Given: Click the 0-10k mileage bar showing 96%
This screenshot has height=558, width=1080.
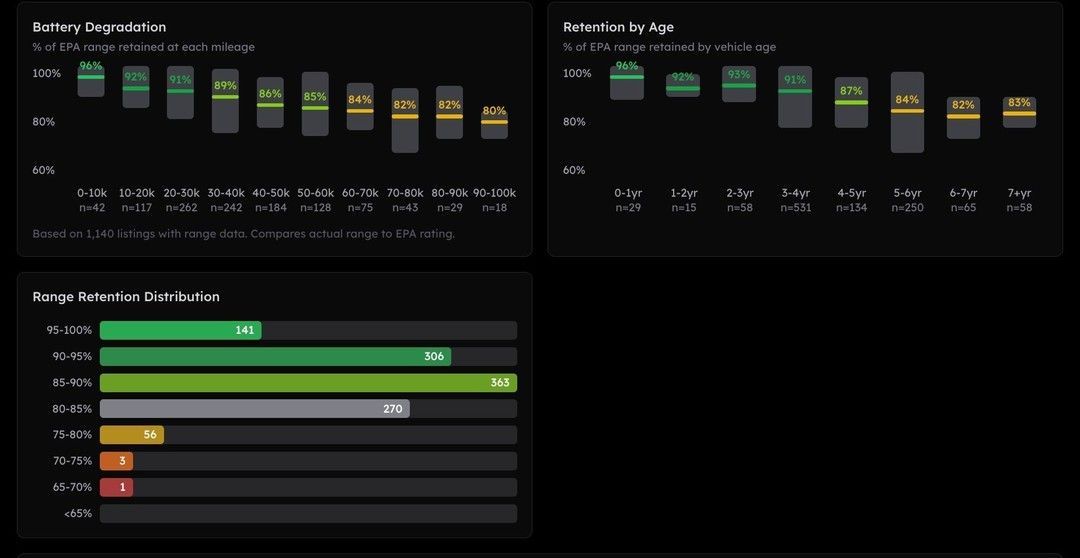Looking at the screenshot, I should (x=91, y=80).
